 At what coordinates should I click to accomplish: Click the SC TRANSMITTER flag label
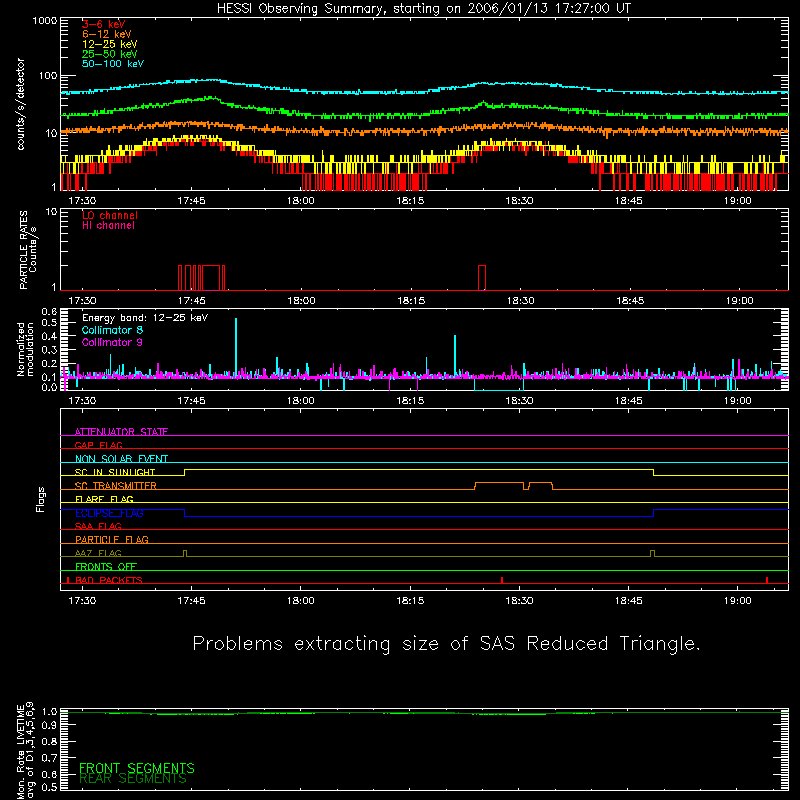(116, 485)
